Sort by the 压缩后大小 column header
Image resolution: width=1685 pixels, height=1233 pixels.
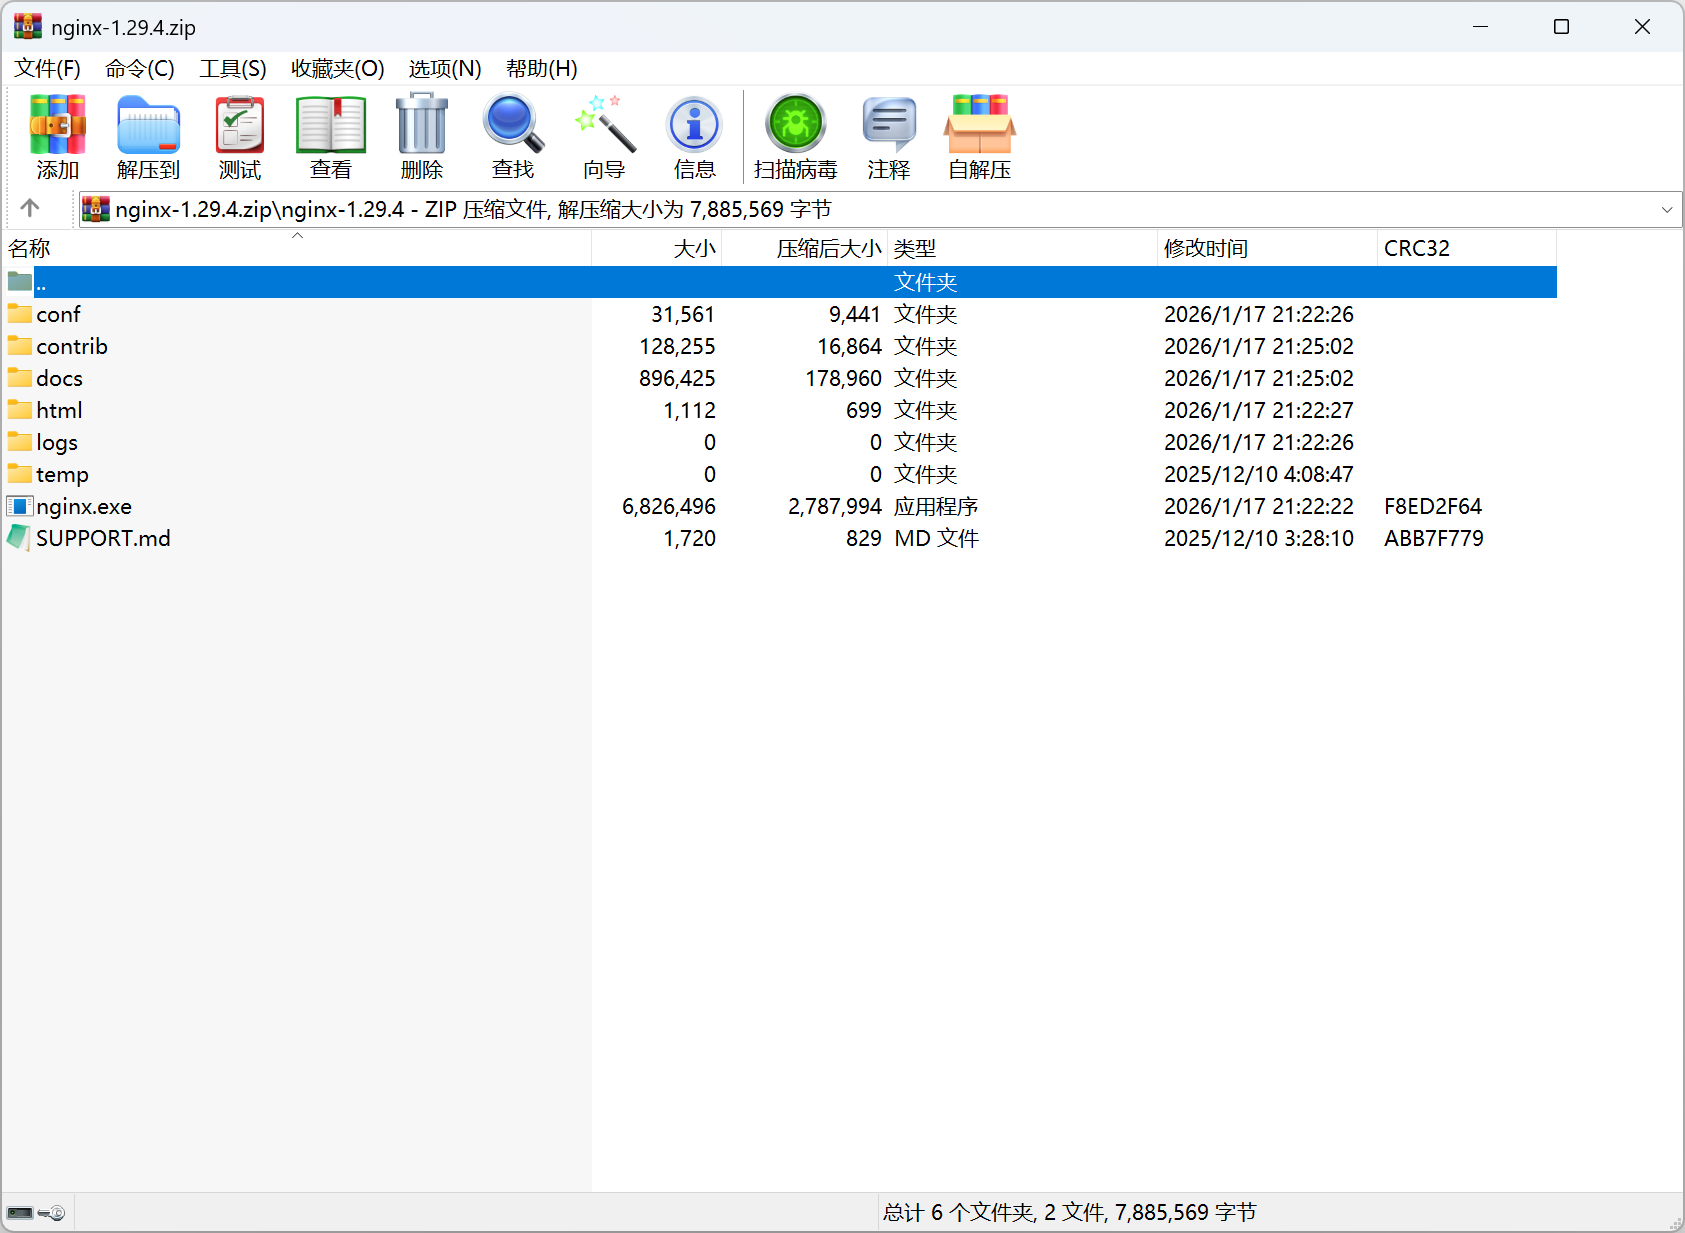click(x=805, y=248)
